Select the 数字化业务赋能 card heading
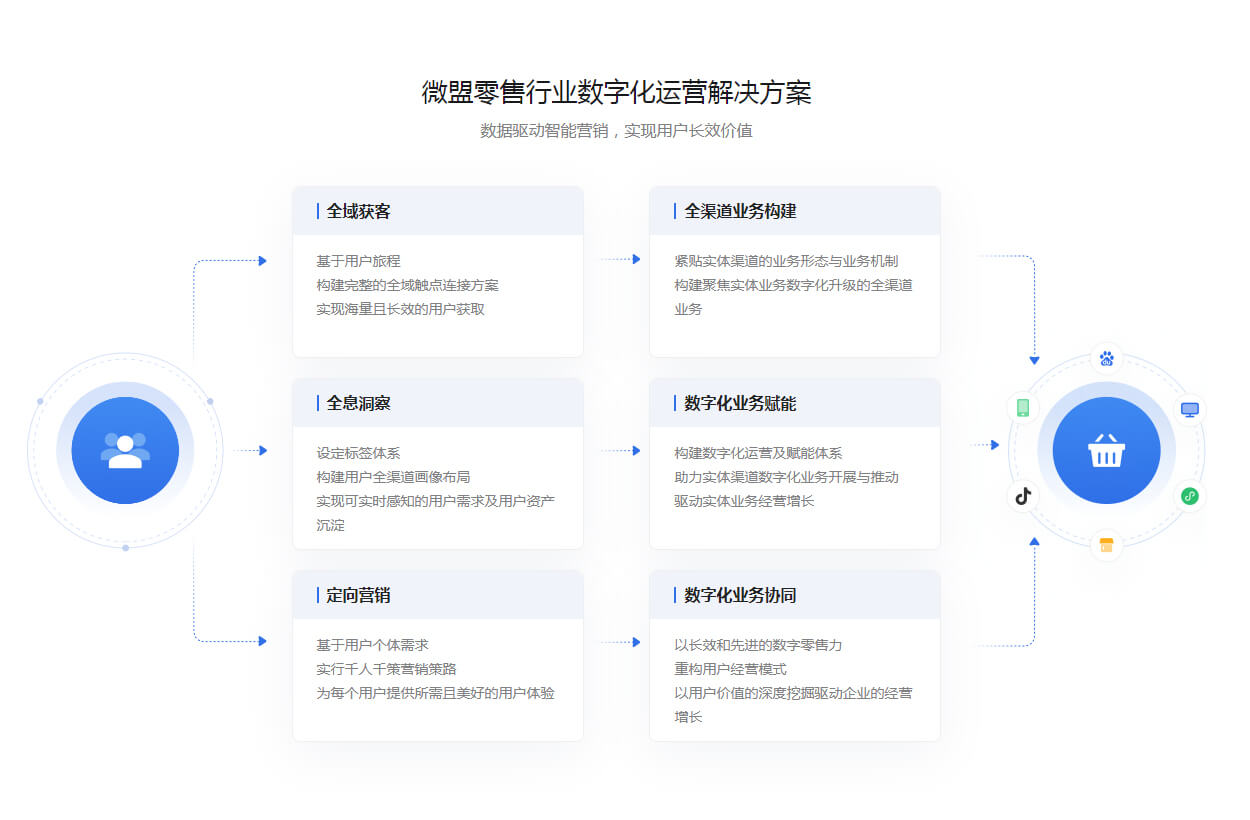This screenshot has height=820, width=1250. (740, 403)
